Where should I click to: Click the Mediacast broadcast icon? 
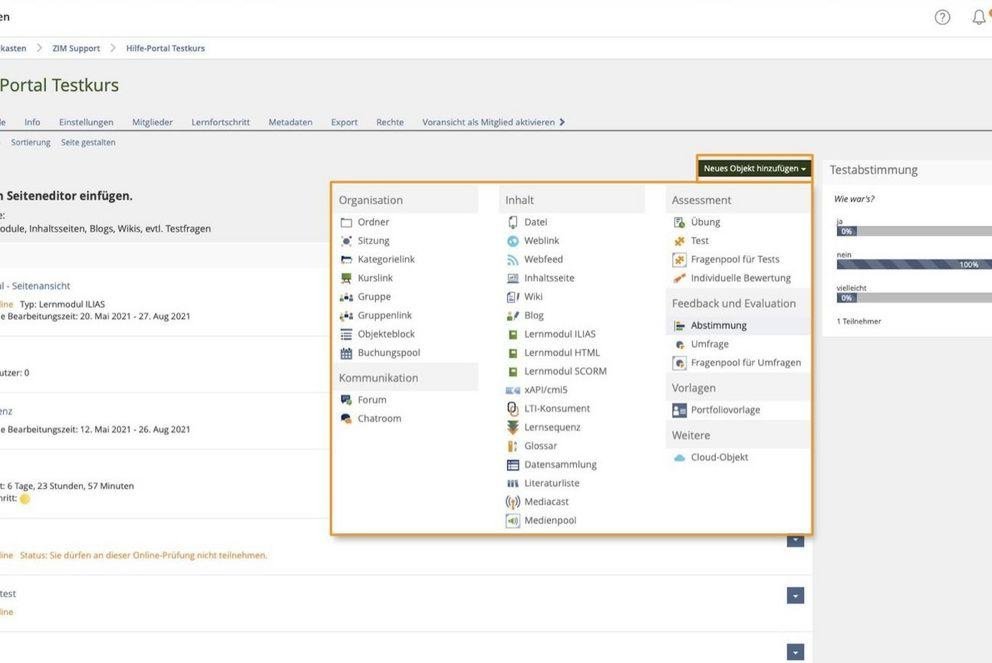[x=512, y=502]
